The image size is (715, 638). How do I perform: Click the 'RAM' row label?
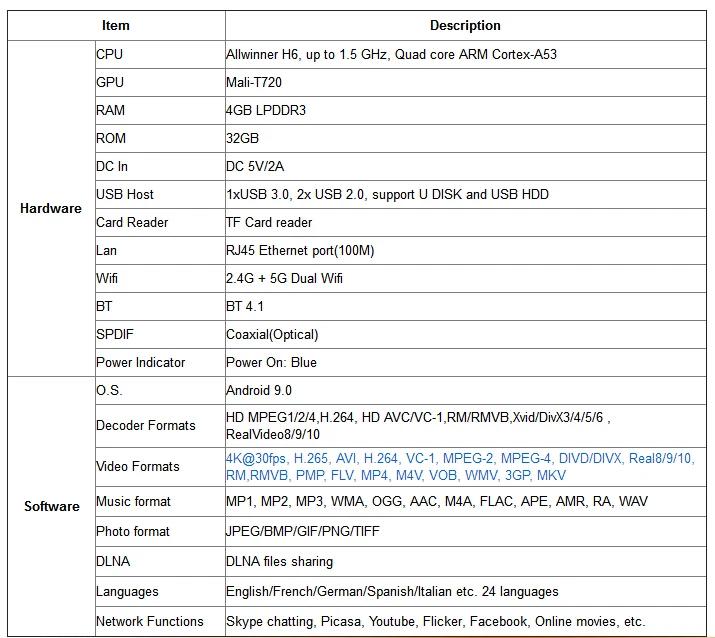[110, 110]
